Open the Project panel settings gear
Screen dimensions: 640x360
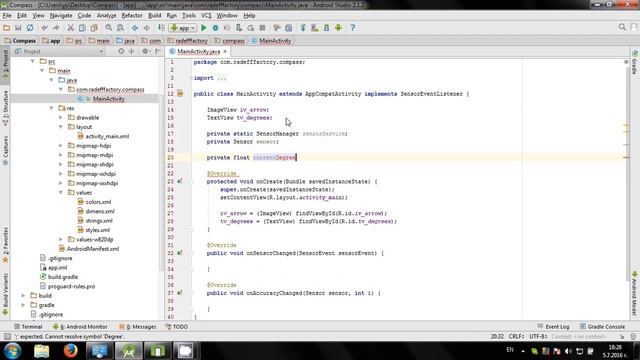pyautogui.click(x=145, y=51)
